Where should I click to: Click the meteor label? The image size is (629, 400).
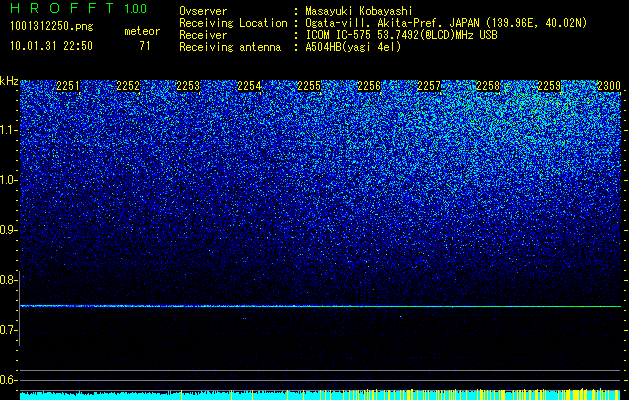coord(142,31)
